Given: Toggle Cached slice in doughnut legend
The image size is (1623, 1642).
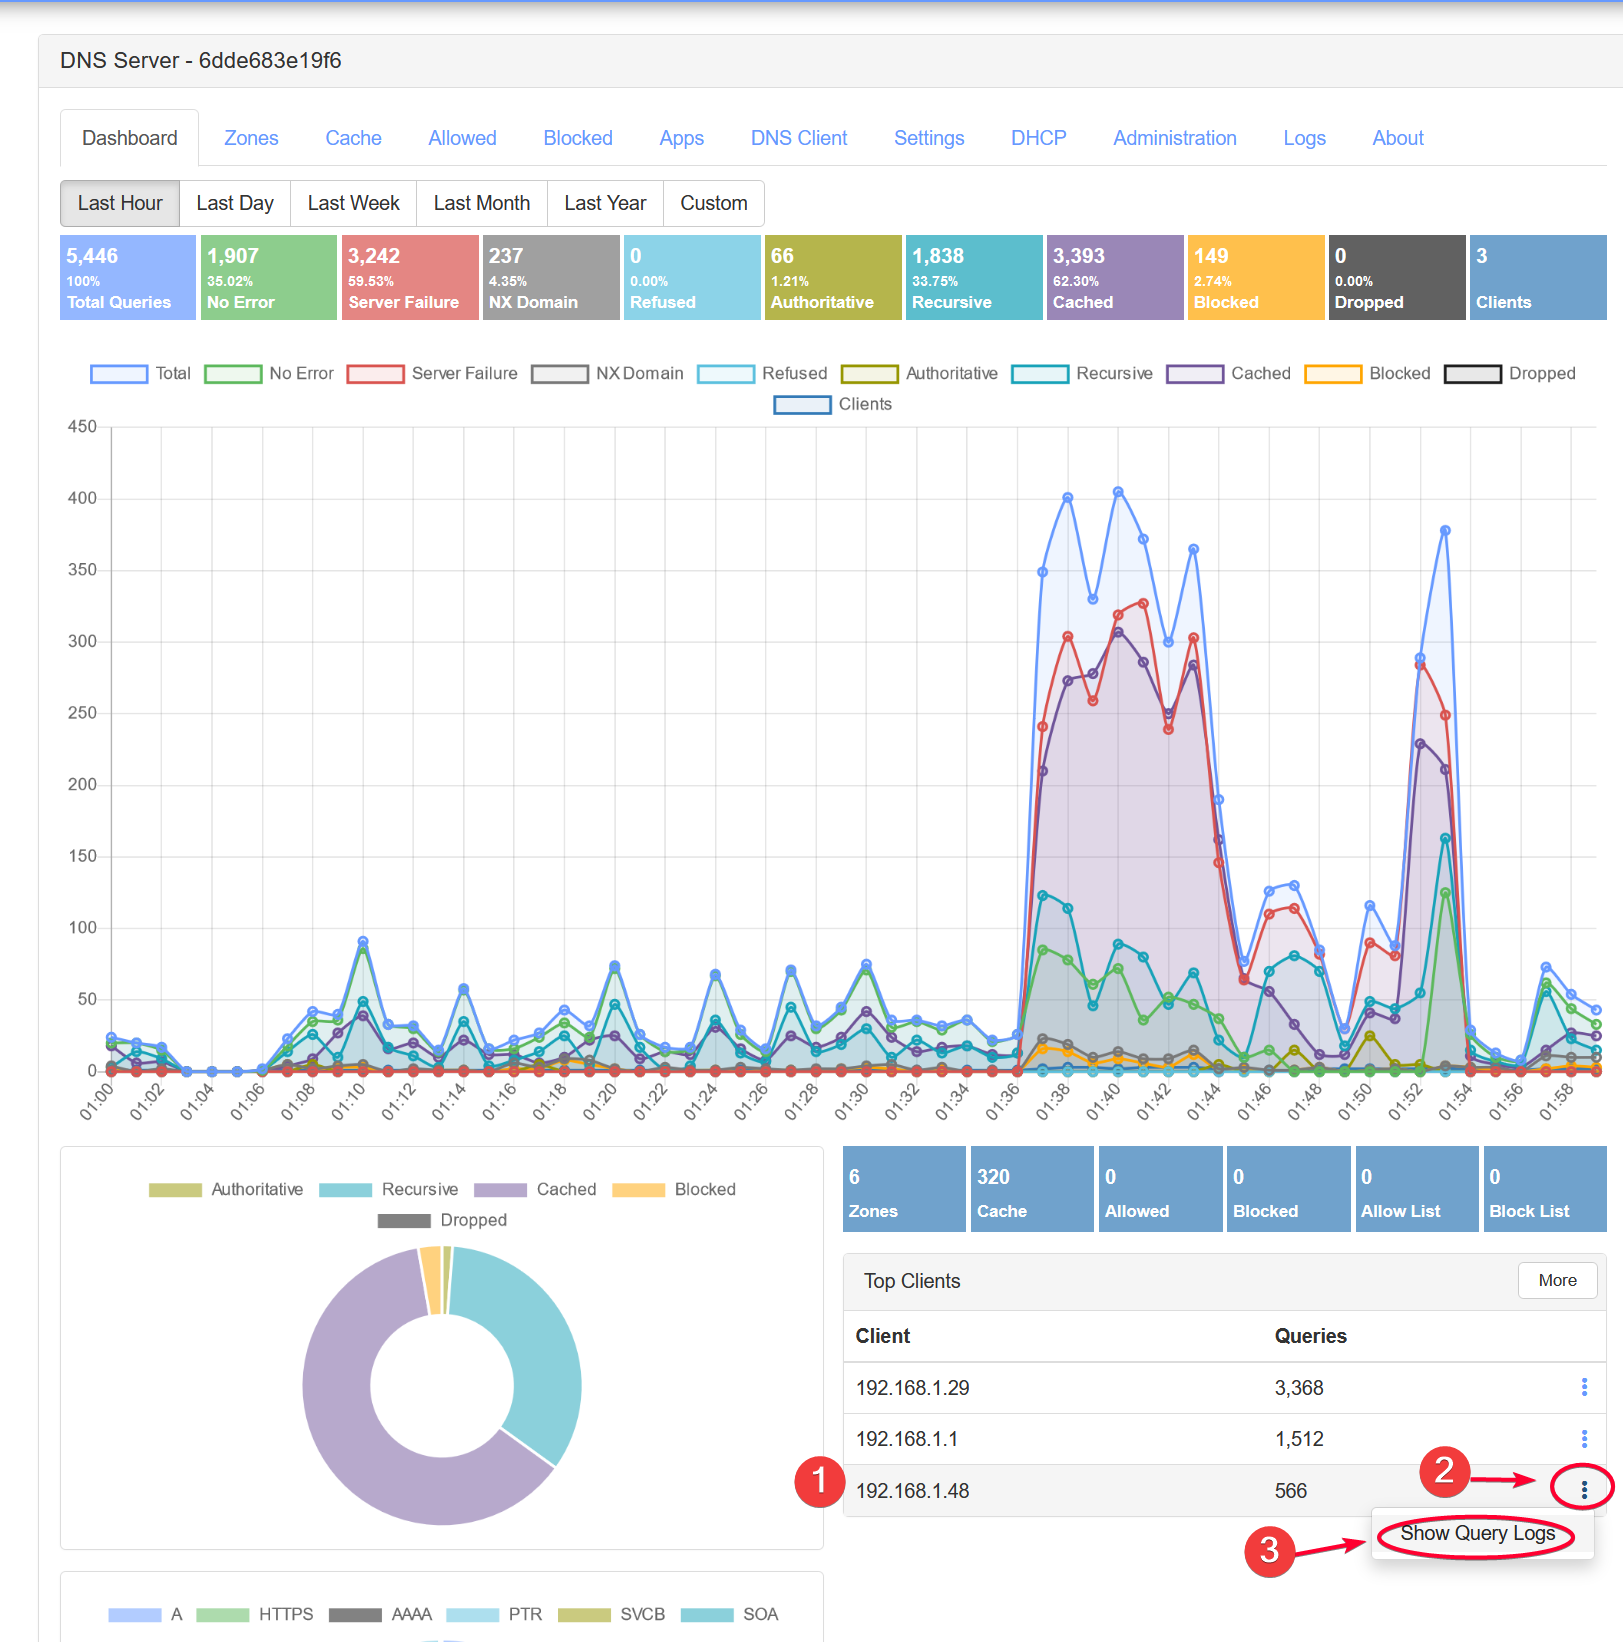Looking at the screenshot, I should pyautogui.click(x=534, y=1189).
